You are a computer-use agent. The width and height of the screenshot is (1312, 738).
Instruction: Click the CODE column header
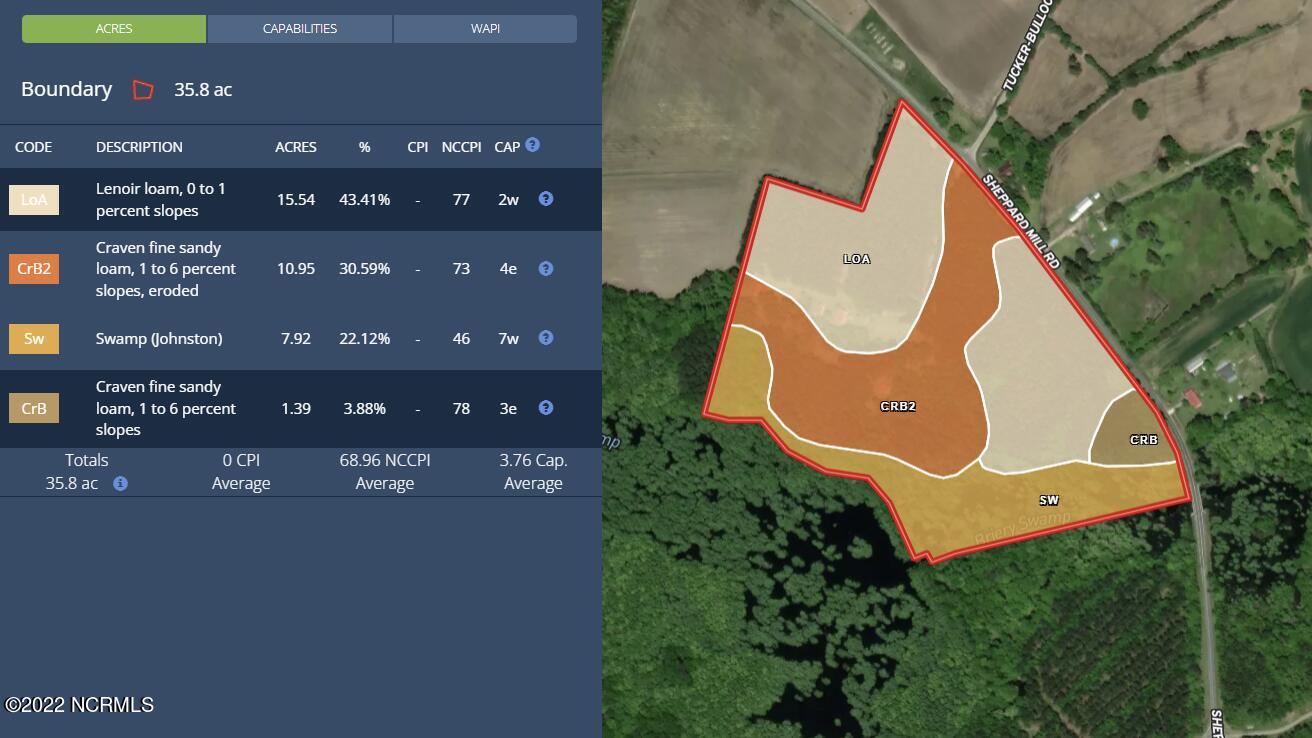tap(33, 147)
